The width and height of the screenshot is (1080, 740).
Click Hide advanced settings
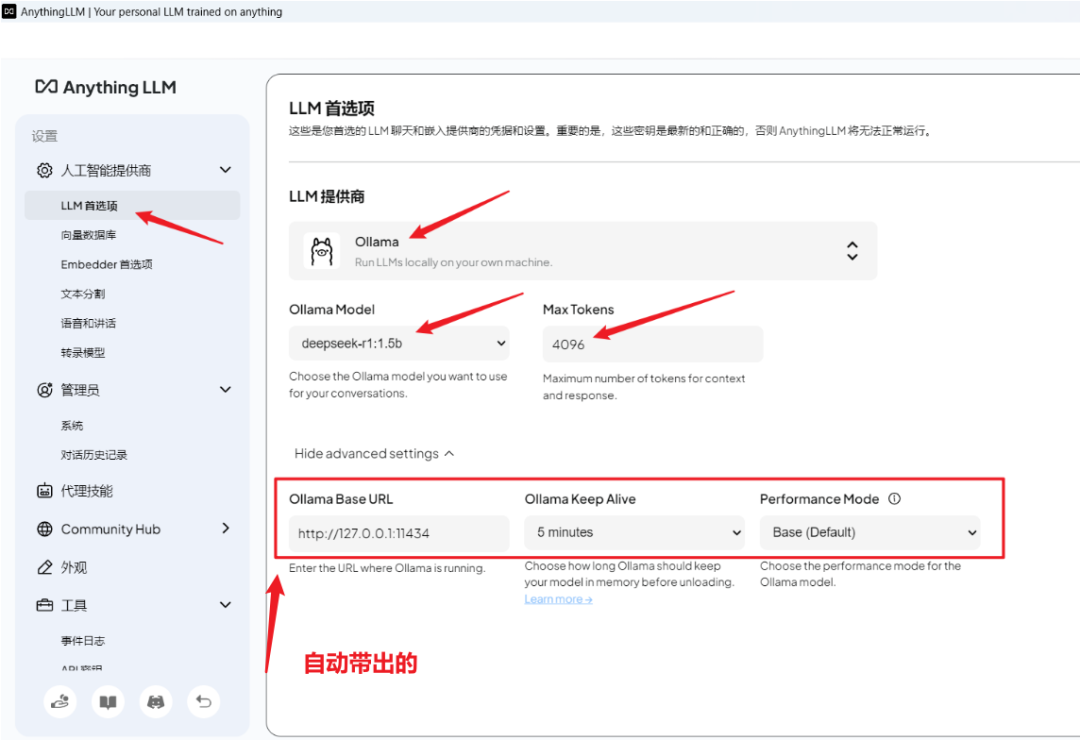coord(374,452)
